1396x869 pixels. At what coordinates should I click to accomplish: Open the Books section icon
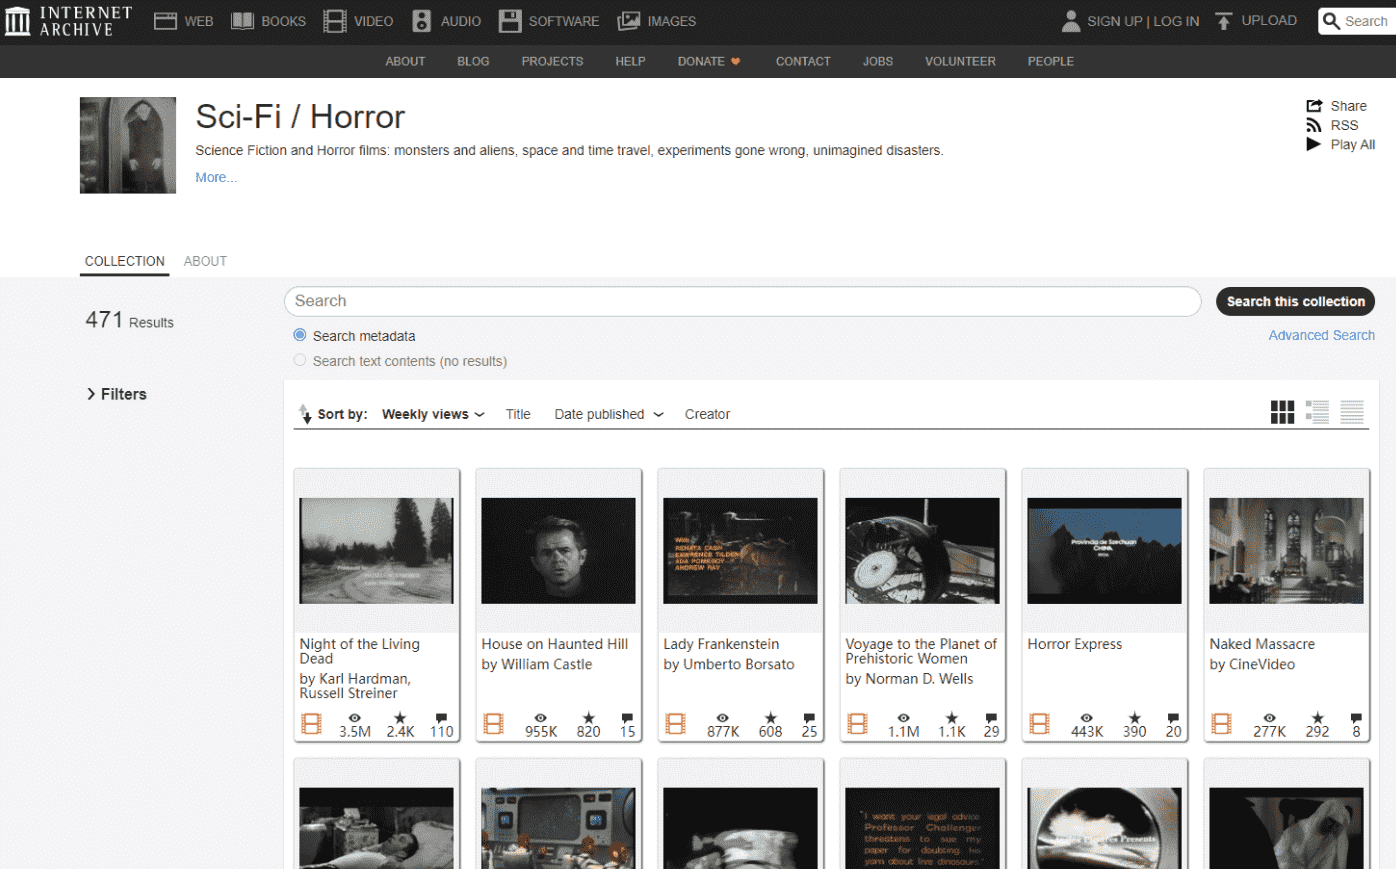tap(242, 21)
